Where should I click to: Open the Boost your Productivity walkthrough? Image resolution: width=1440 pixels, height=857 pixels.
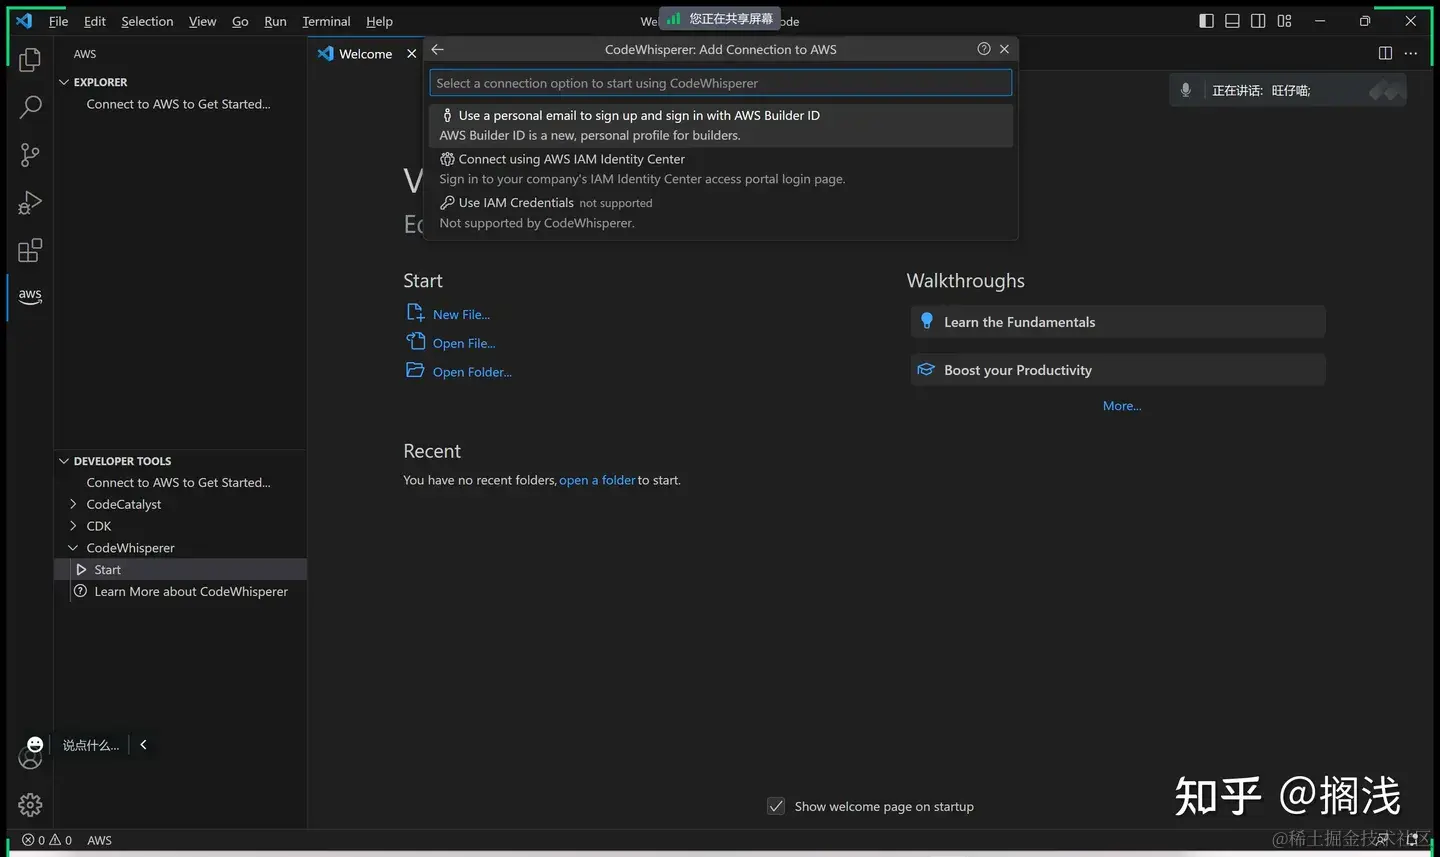(x=1118, y=370)
